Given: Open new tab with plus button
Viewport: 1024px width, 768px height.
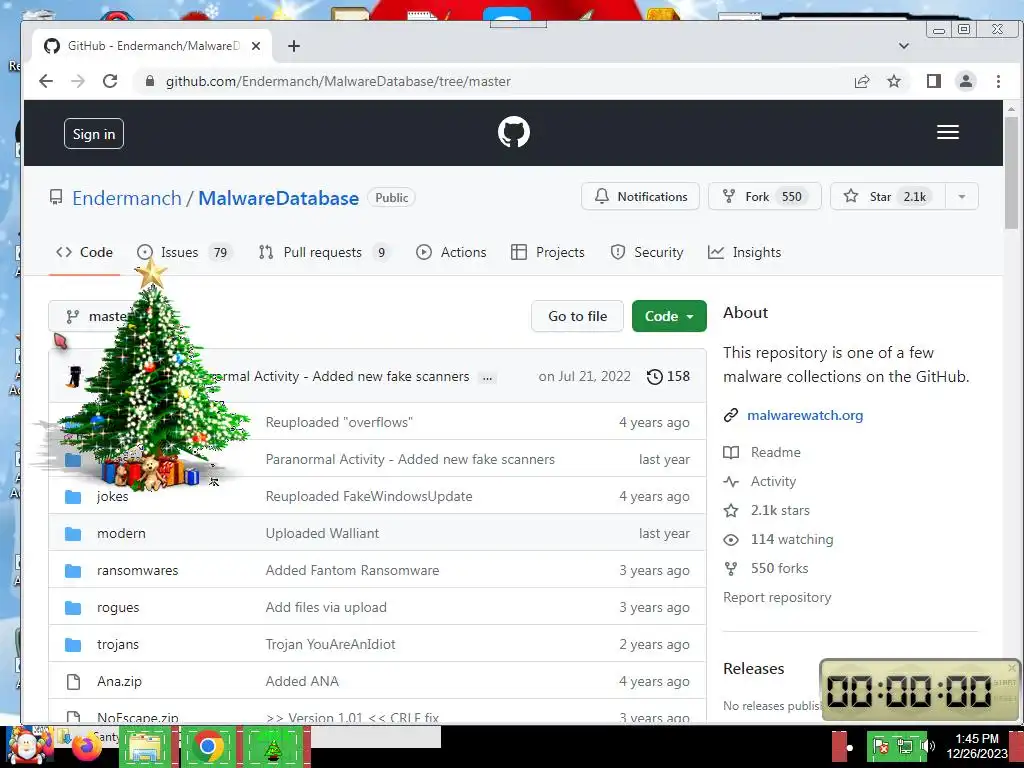Looking at the screenshot, I should 294,46.
